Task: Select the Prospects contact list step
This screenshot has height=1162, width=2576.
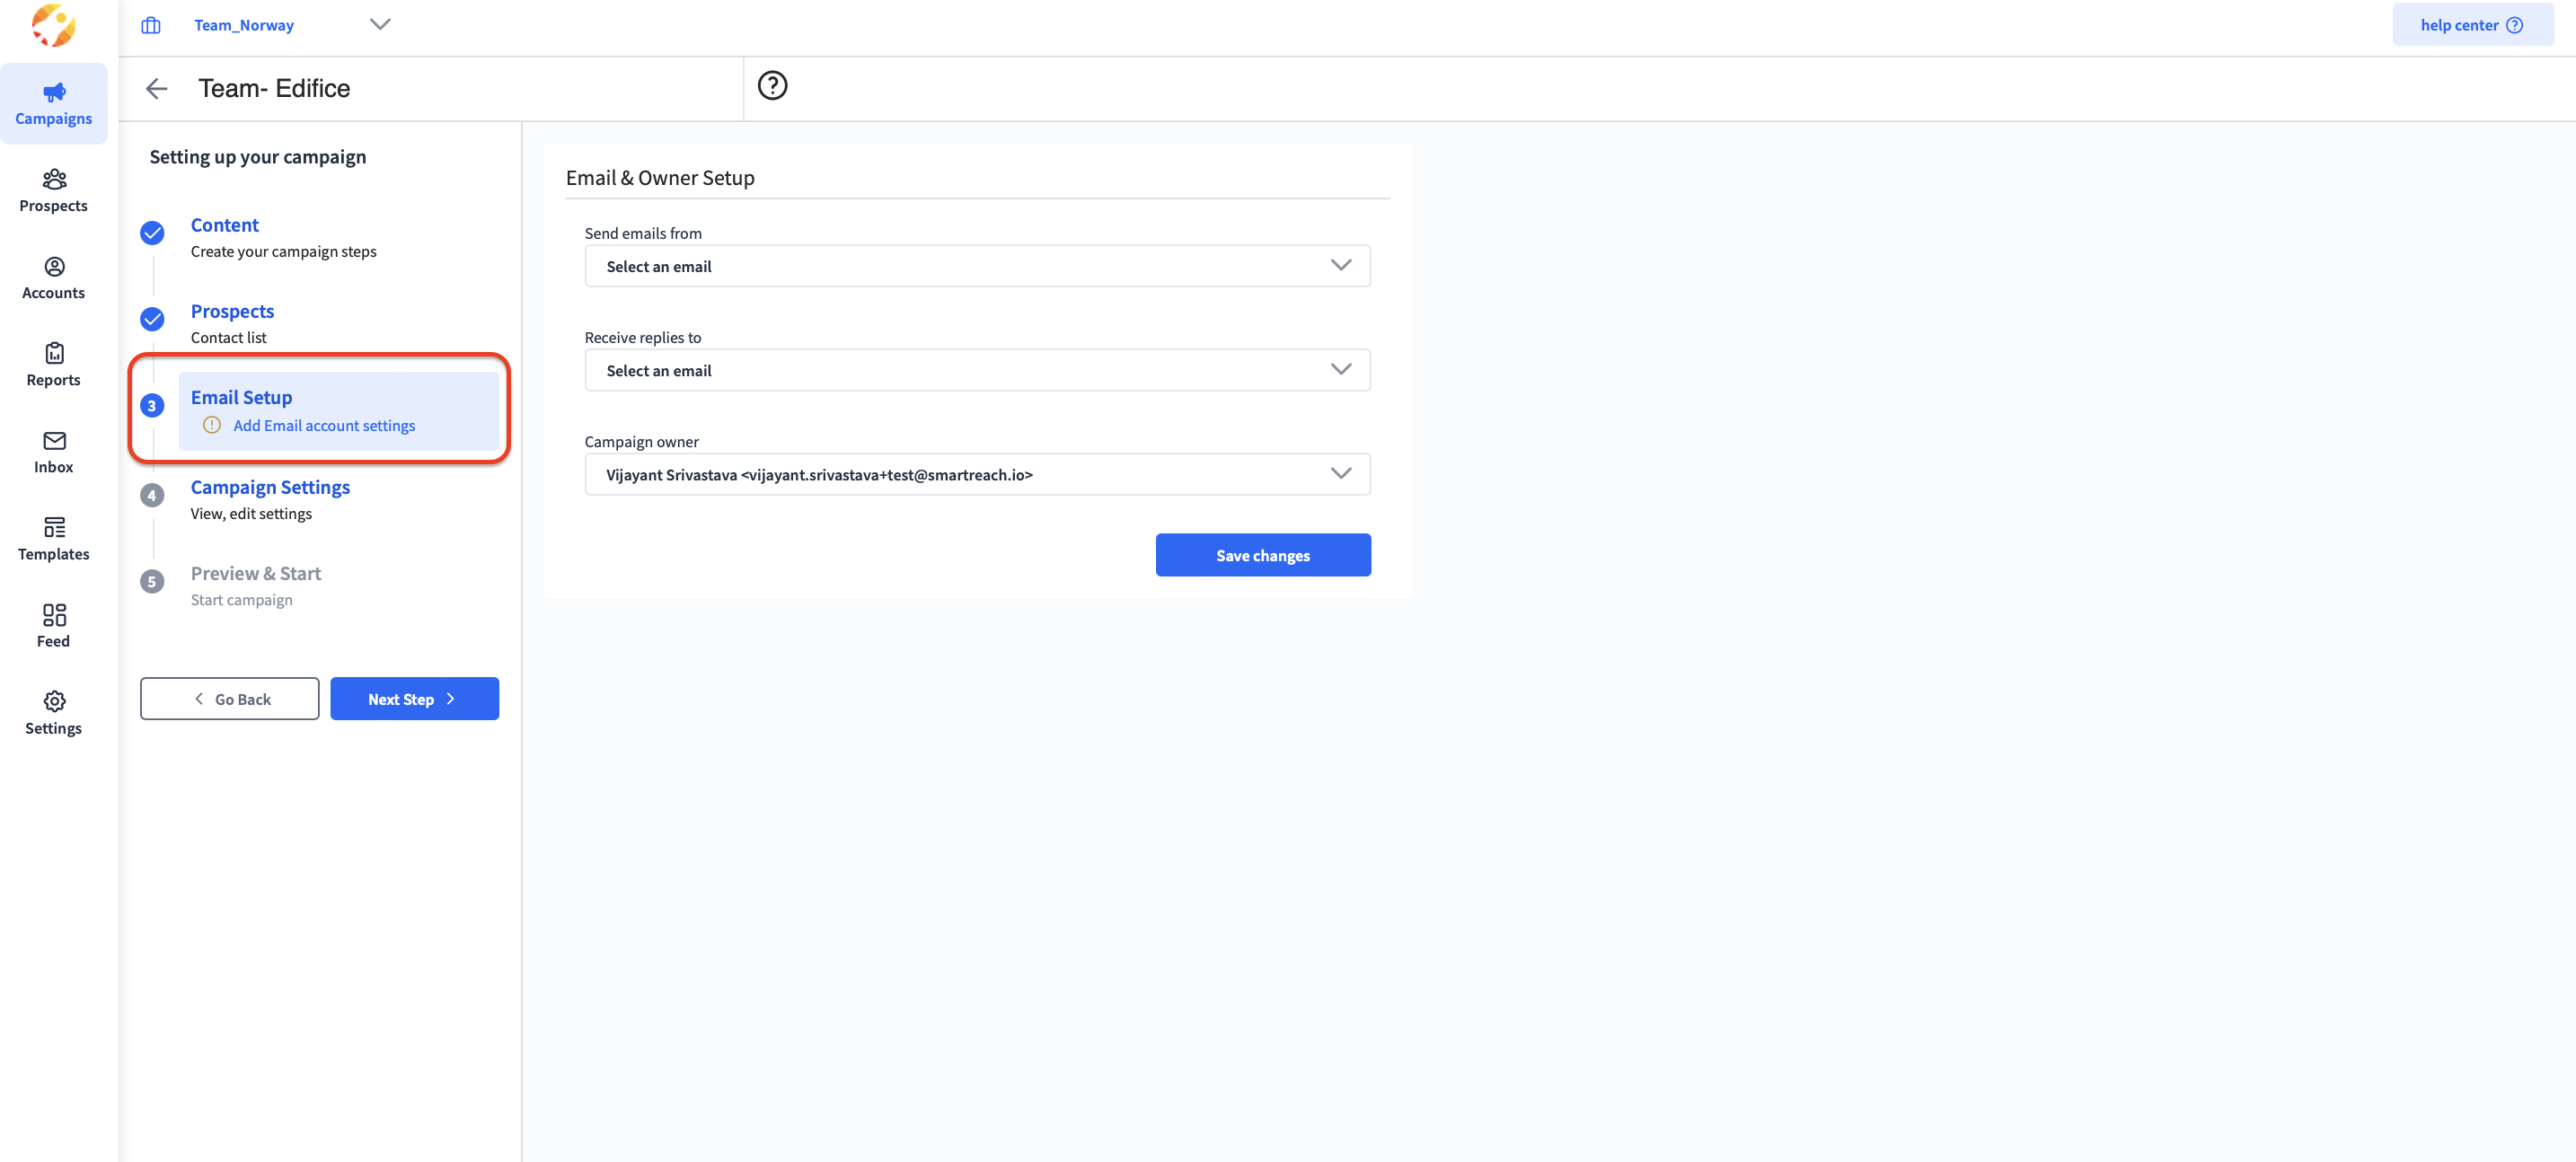Action: pos(232,311)
